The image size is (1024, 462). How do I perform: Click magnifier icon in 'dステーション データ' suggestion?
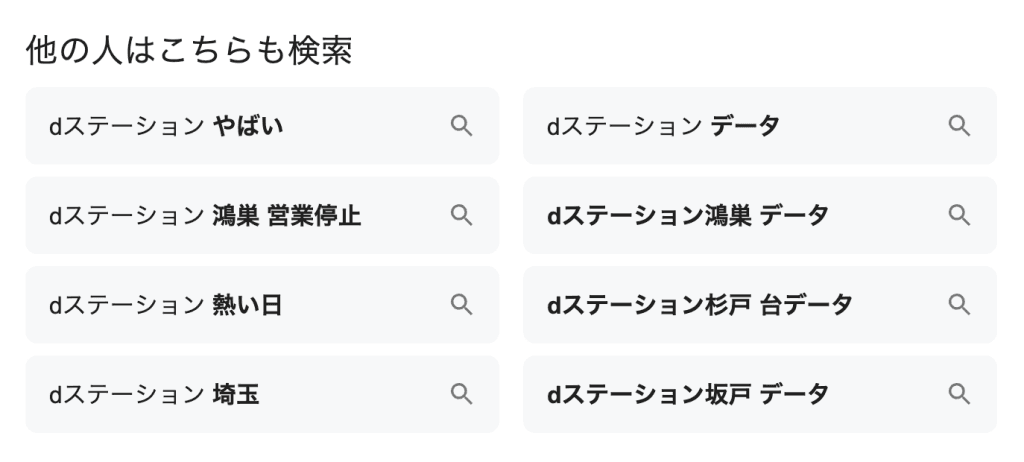click(959, 126)
